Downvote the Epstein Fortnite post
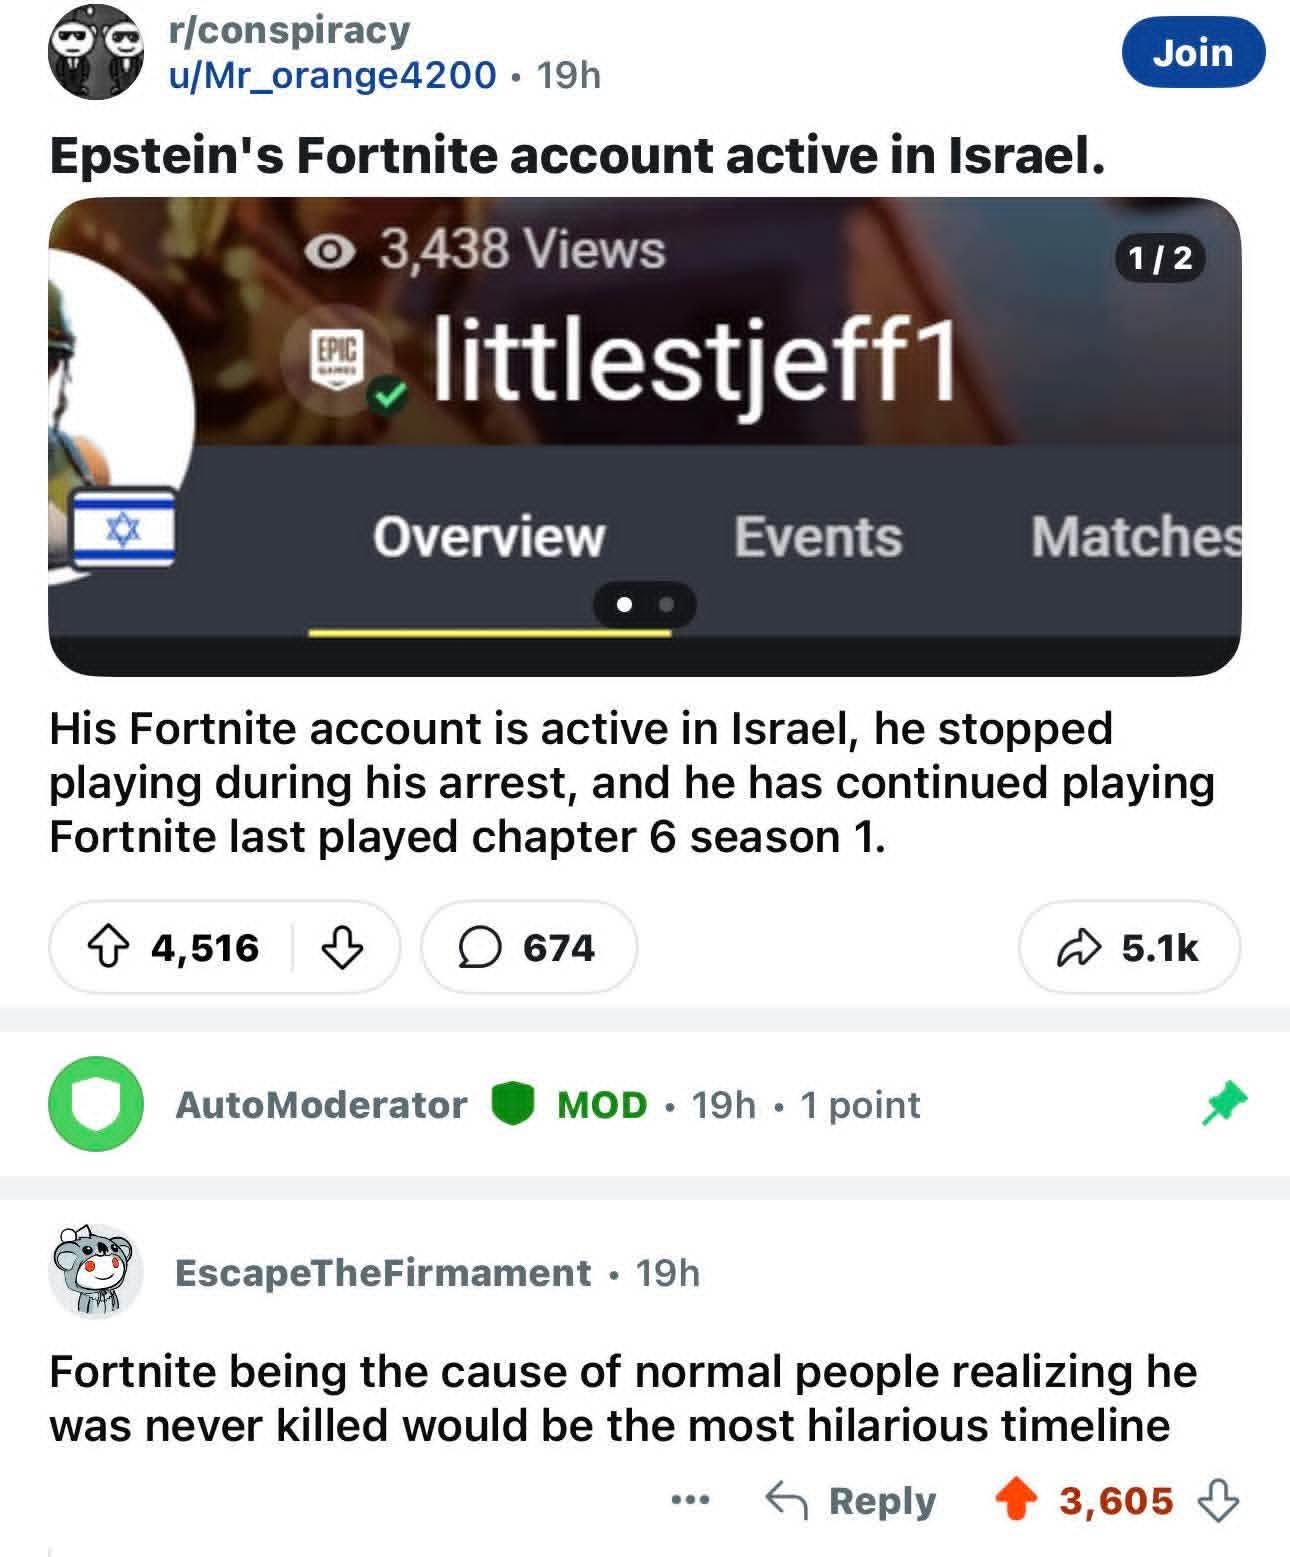Screen dimensions: 1290x1557 pyautogui.click(x=343, y=947)
